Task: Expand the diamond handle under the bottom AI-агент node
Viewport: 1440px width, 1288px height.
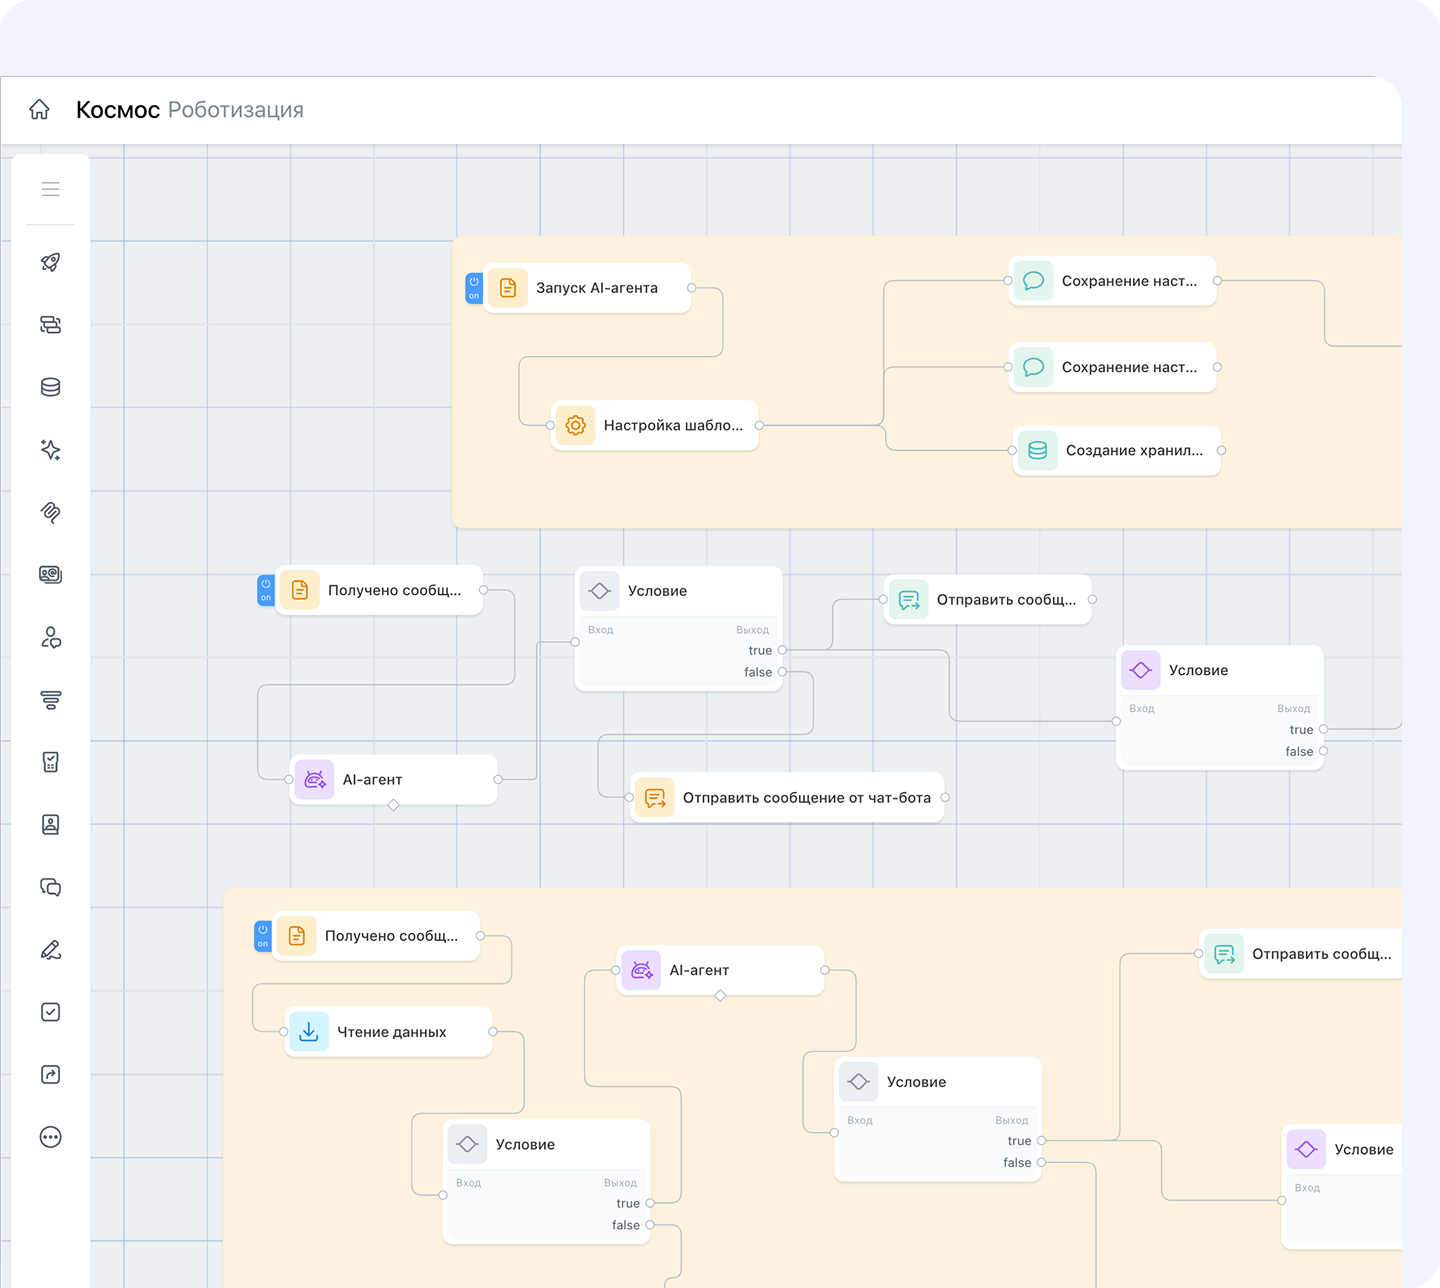Action: click(x=720, y=995)
